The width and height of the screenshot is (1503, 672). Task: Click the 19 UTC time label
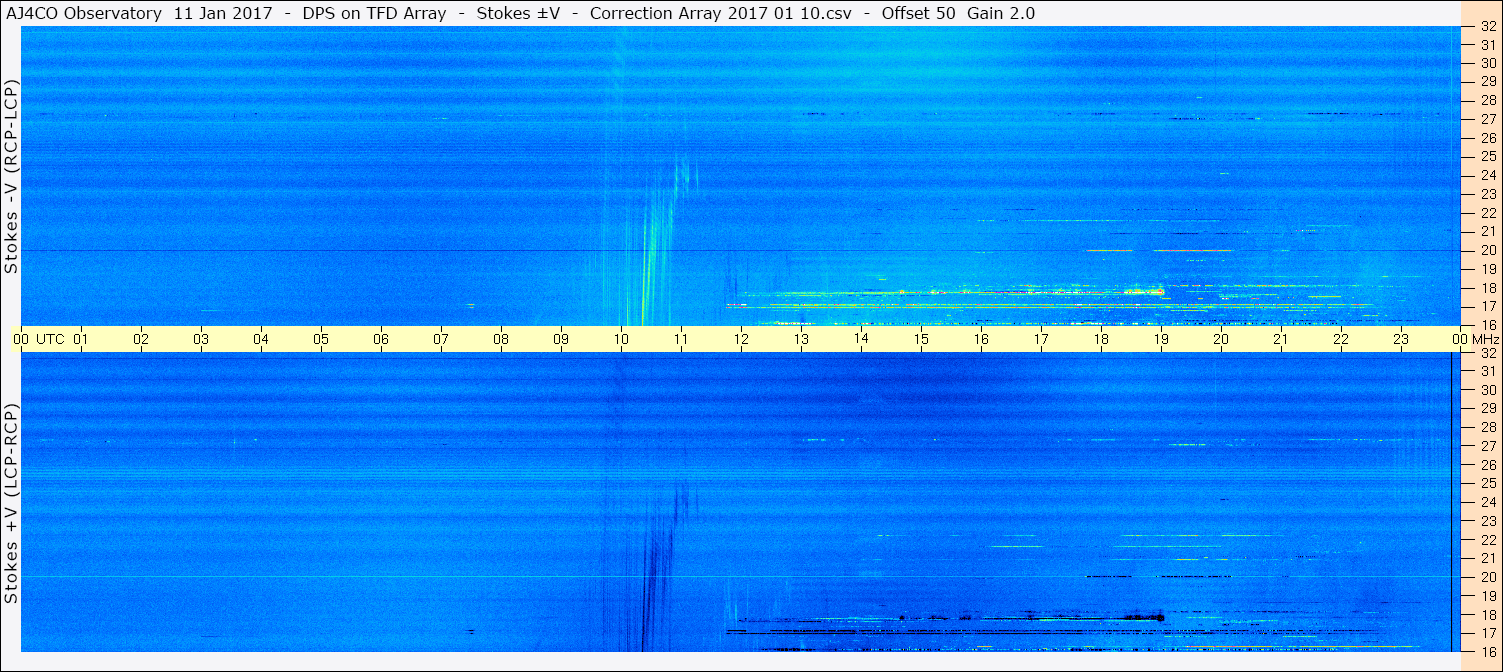(x=1161, y=339)
